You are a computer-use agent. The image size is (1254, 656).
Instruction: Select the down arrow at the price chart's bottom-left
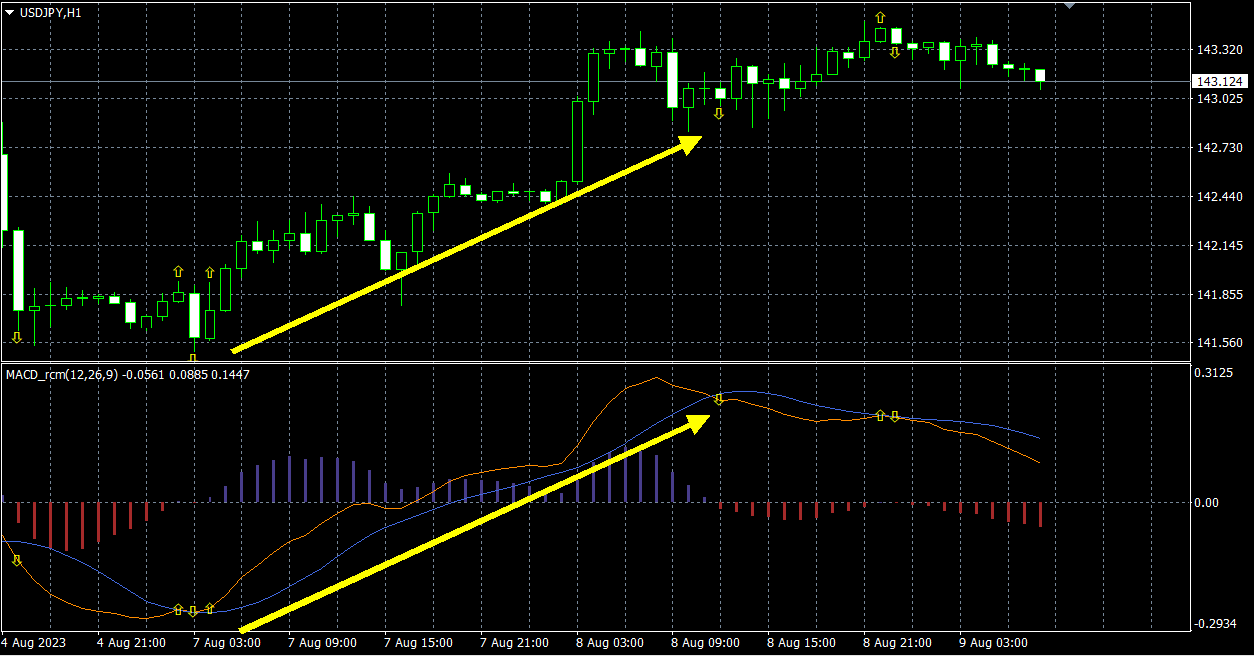[17, 337]
